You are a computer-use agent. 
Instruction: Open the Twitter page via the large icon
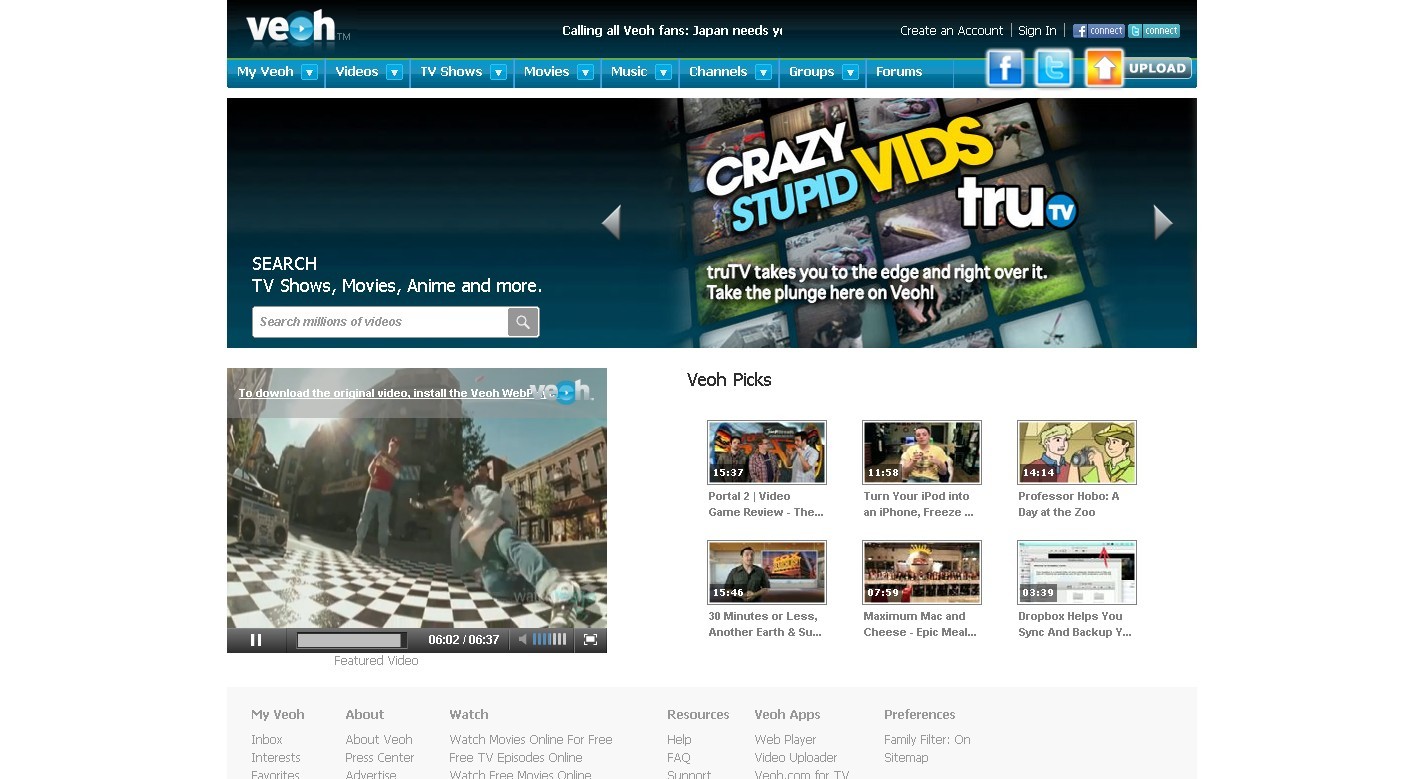1053,68
